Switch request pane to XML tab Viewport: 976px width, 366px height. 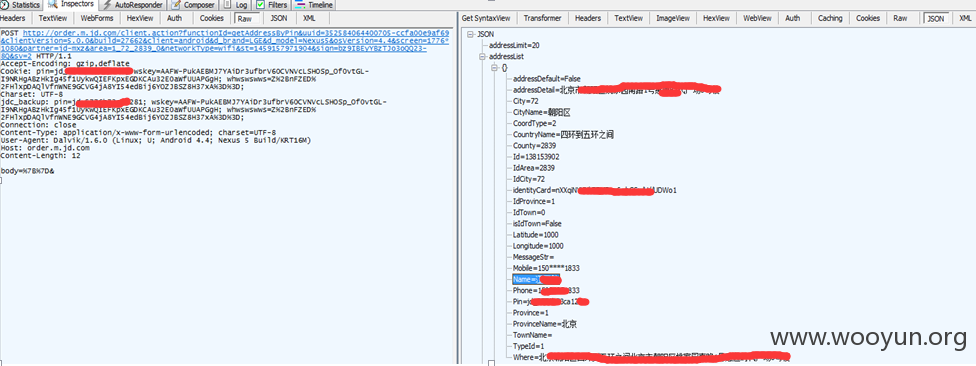pyautogui.click(x=309, y=18)
